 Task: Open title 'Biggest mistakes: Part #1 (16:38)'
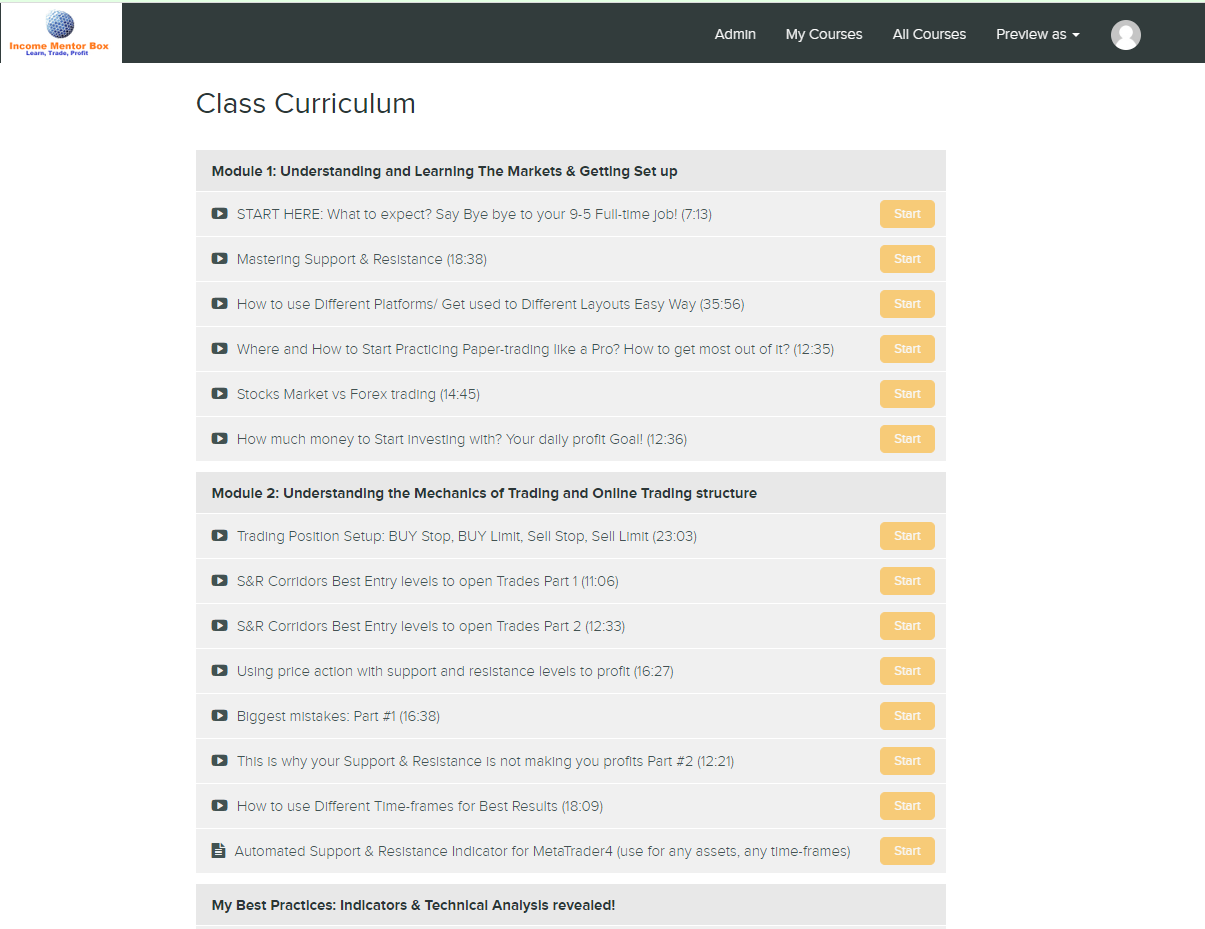click(x=338, y=716)
